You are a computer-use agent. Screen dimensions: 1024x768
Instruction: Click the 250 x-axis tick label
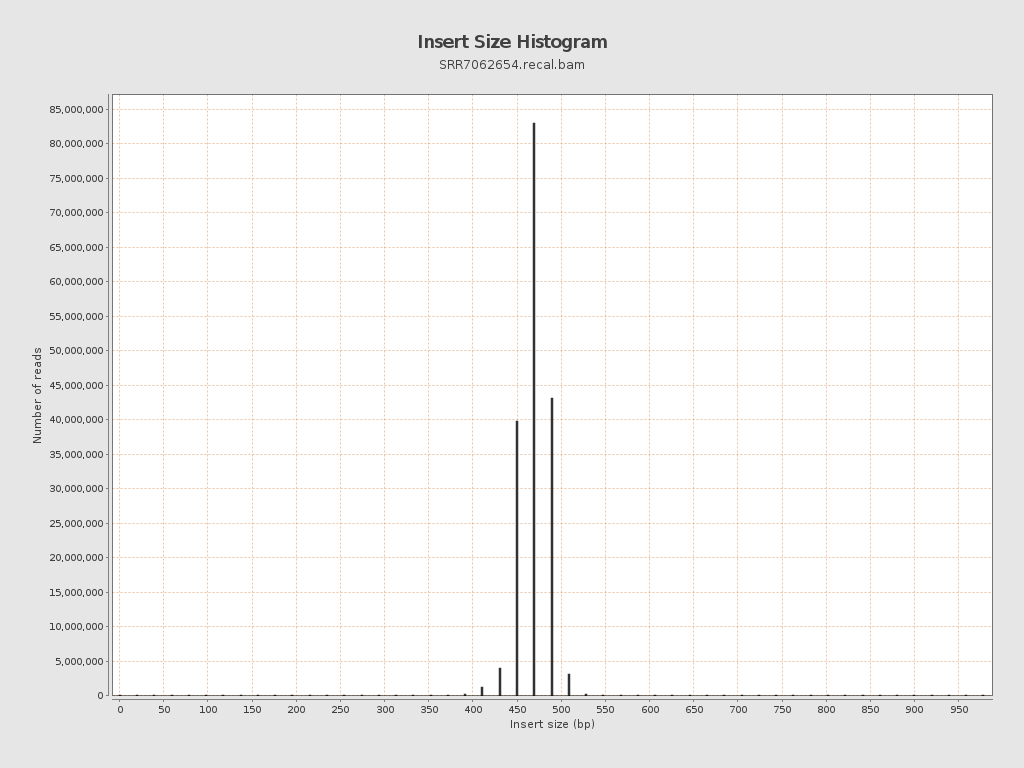point(340,709)
